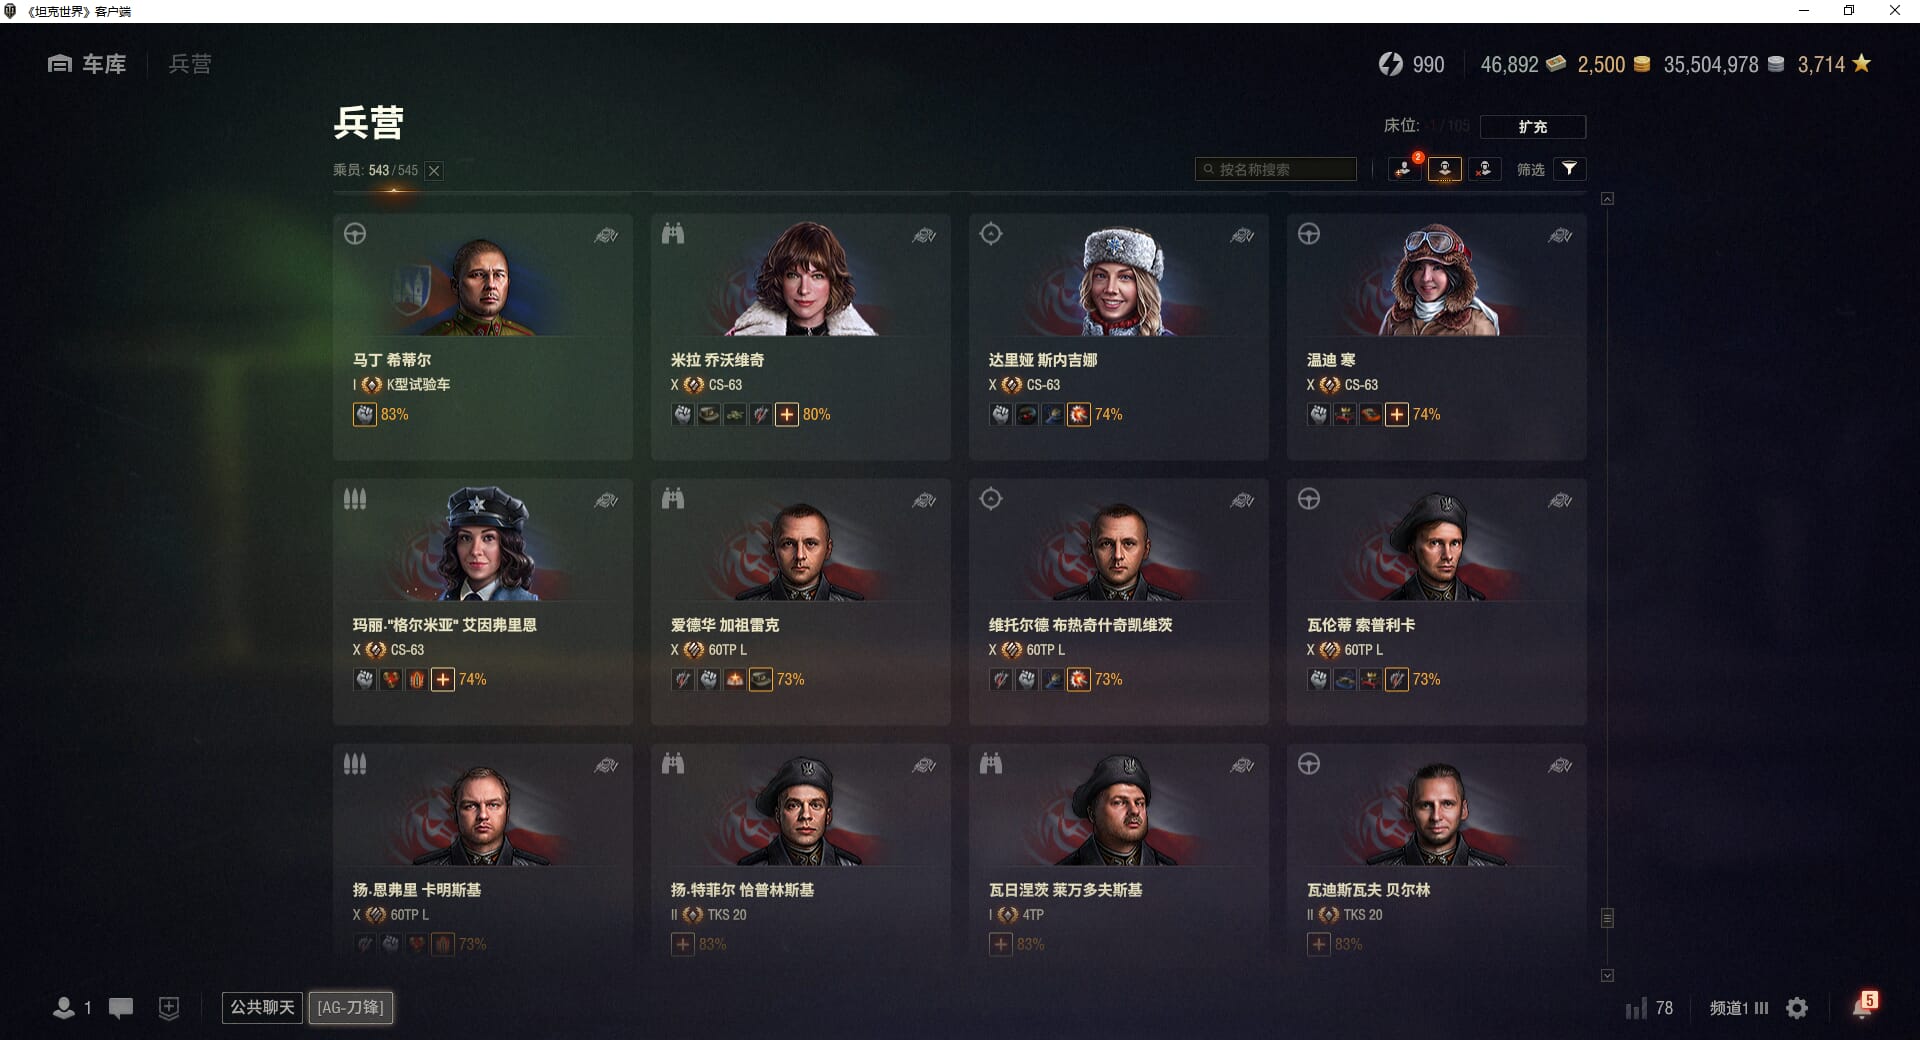Click the crew list scroll down arrow
Image resolution: width=1920 pixels, height=1040 pixels.
[x=1607, y=975]
